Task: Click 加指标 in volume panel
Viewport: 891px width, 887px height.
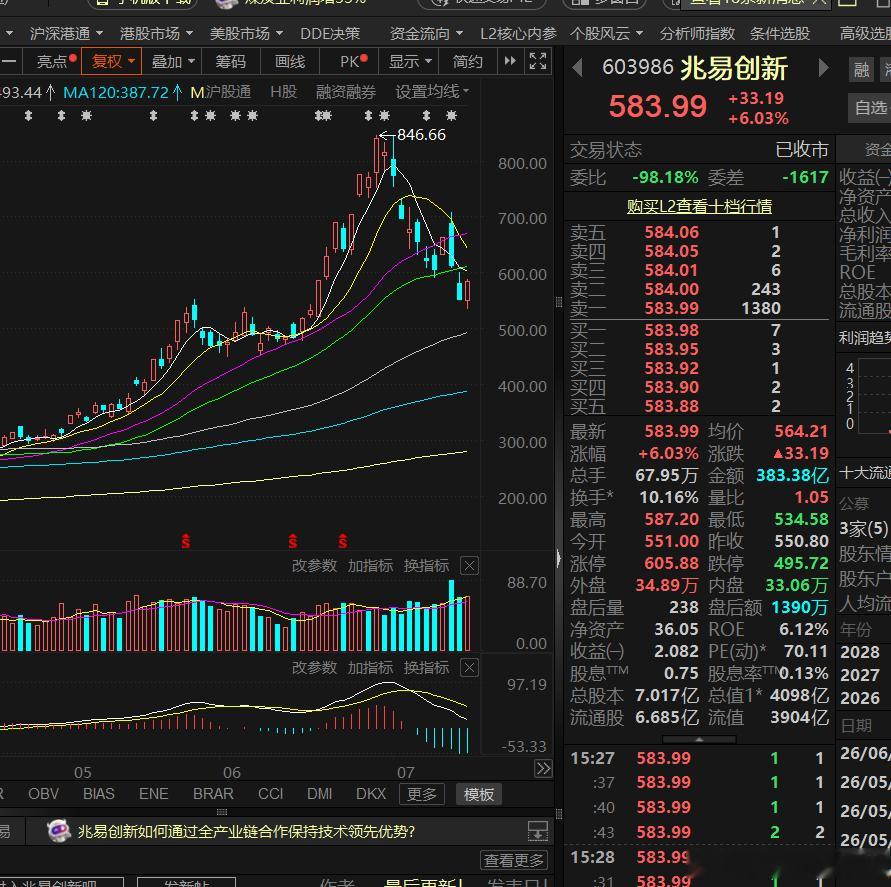Action: point(370,566)
